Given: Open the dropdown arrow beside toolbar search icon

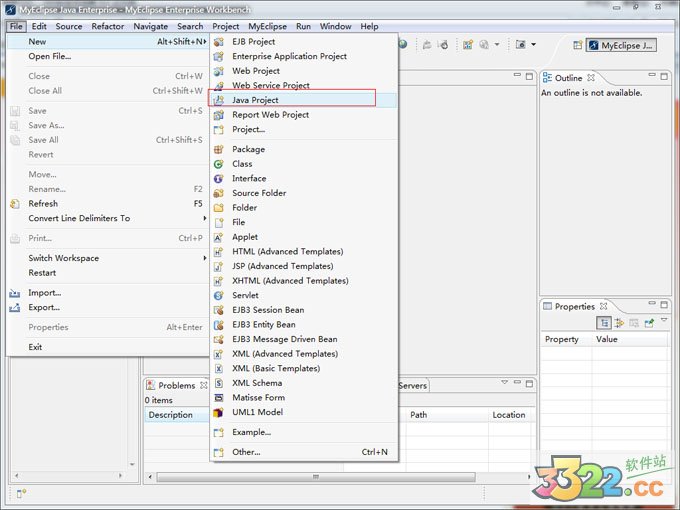Looking at the screenshot, I should click(x=497, y=44).
